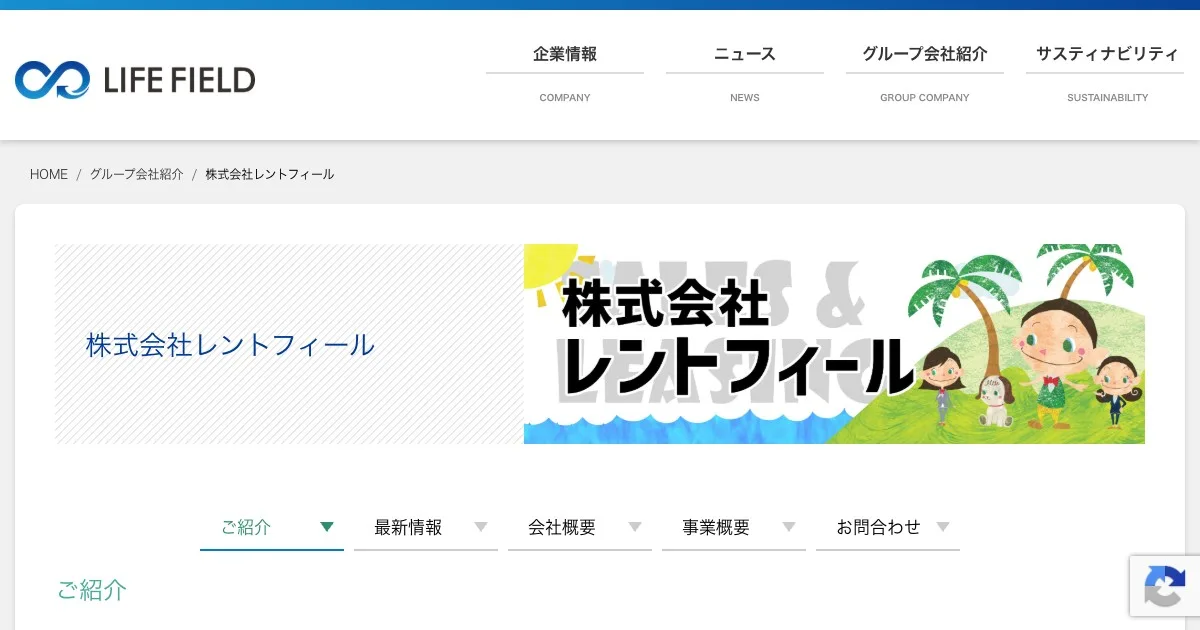Go to HOME breadcrumb link
This screenshot has width=1200, height=630.
click(49, 174)
